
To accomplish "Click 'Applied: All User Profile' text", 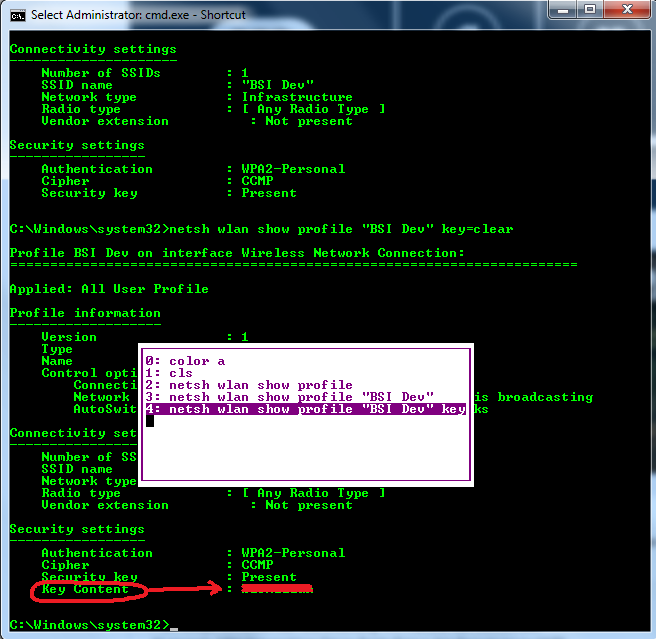I will (109, 289).
